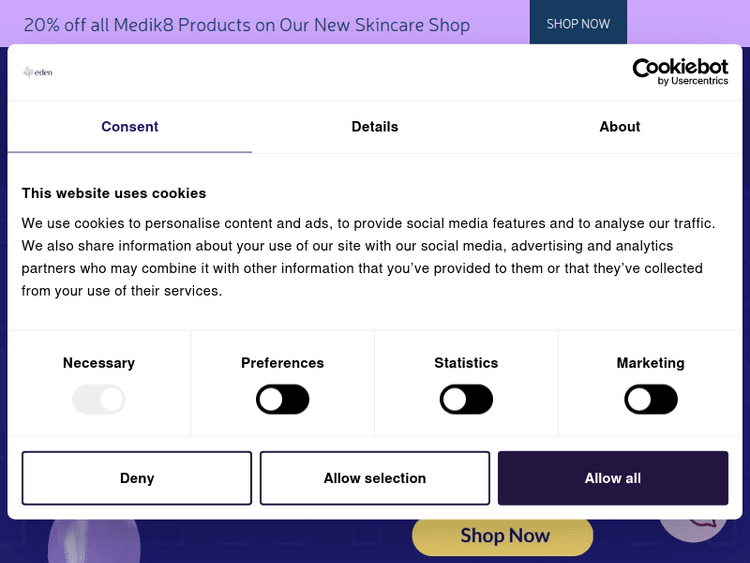Click the Marketing label text
The height and width of the screenshot is (563, 750).
pyautogui.click(x=651, y=363)
